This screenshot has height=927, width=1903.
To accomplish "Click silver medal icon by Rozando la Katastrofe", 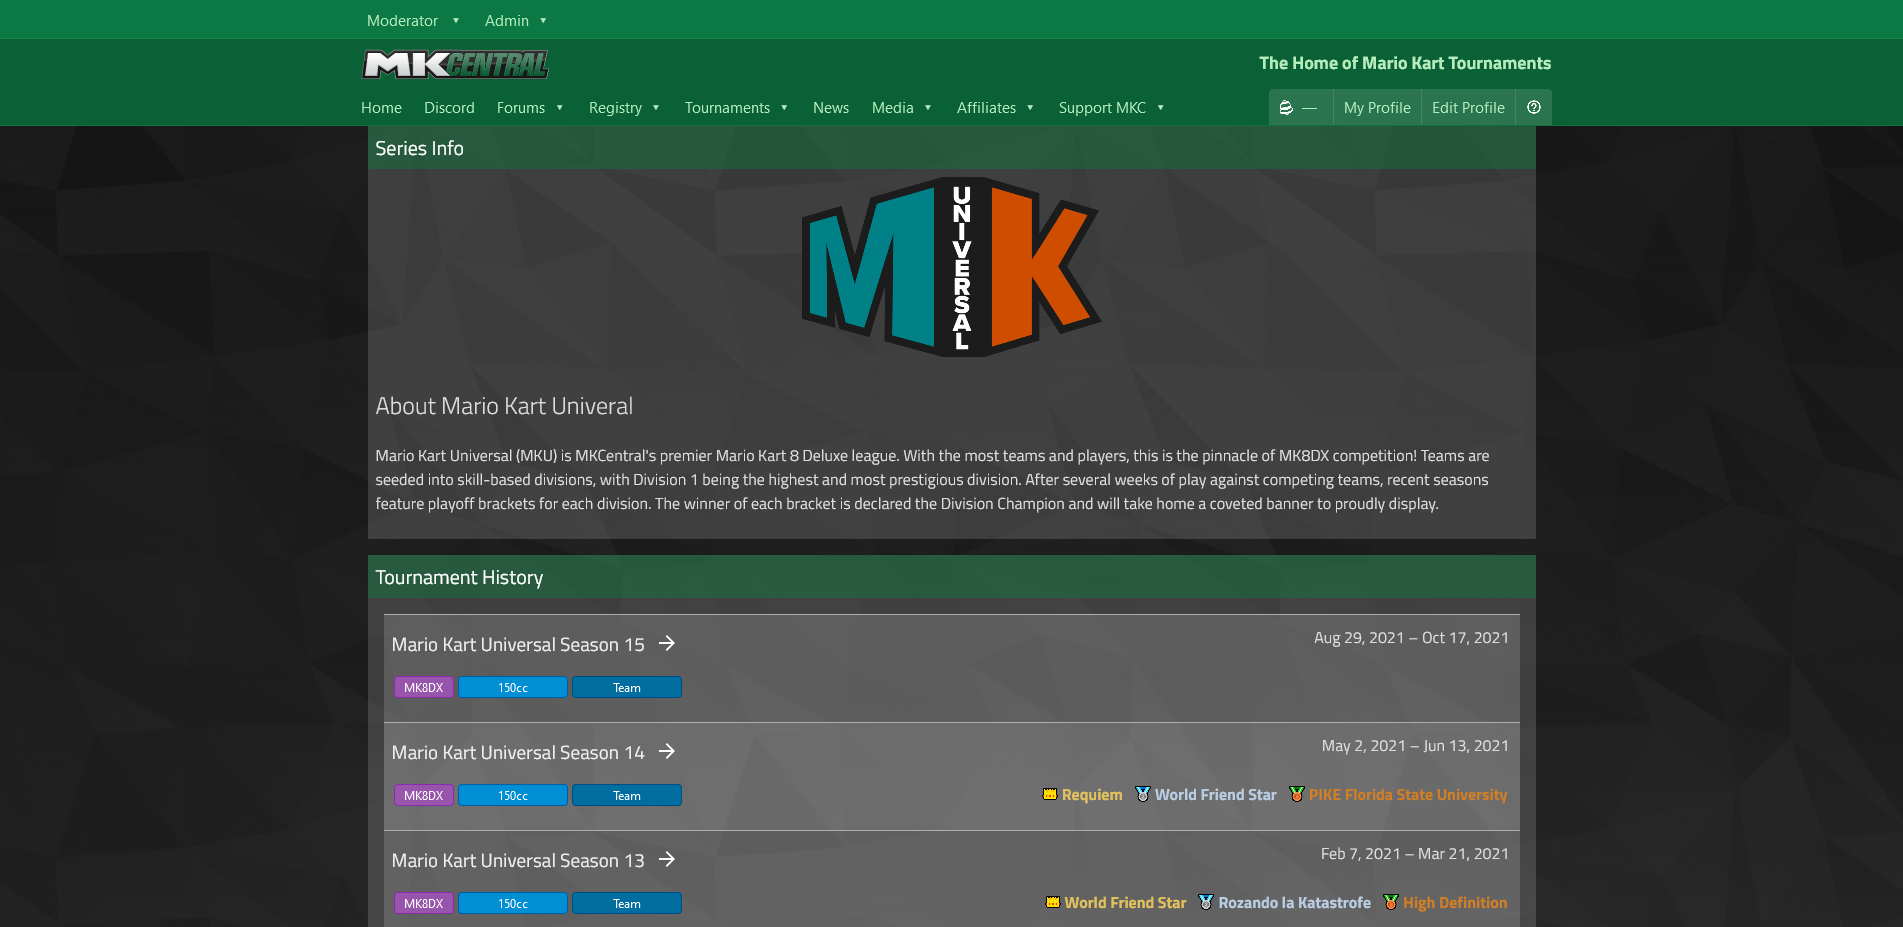I will click(x=1206, y=902).
